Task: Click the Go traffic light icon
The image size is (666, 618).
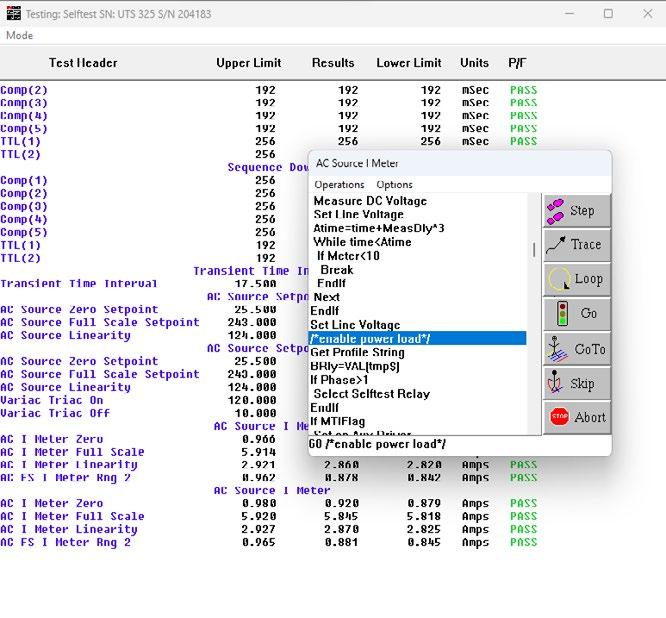Action: pyautogui.click(x=562, y=313)
